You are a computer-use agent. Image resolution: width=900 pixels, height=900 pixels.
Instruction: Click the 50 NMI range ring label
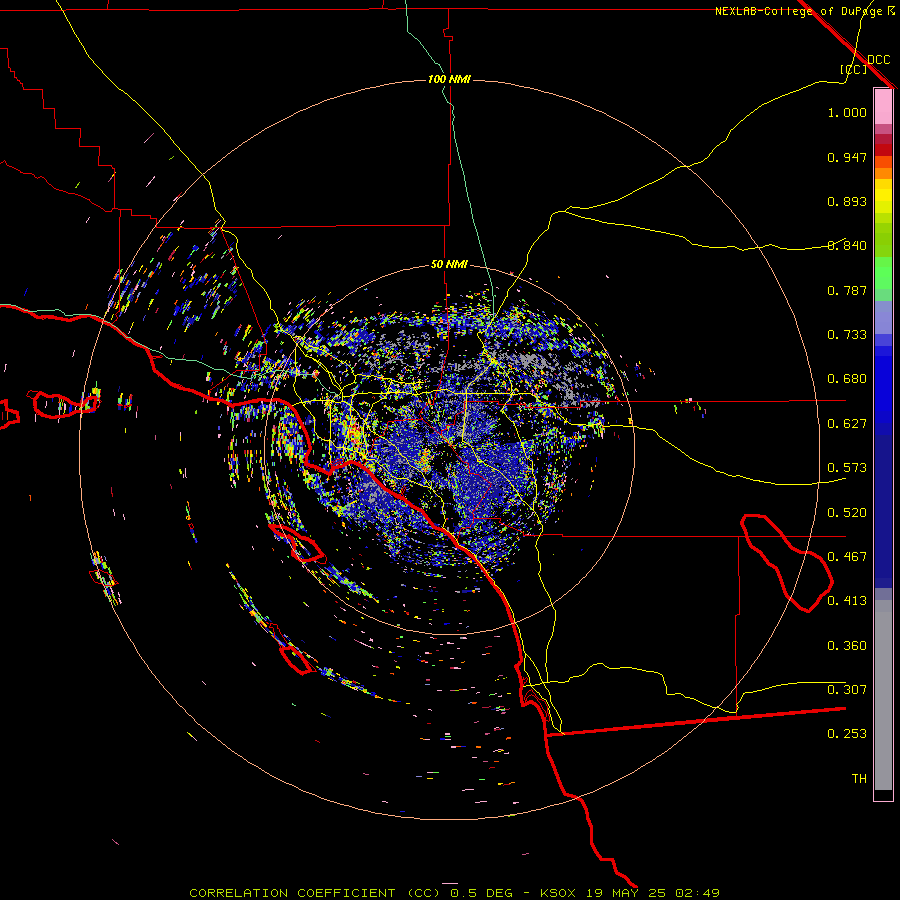coord(449,264)
